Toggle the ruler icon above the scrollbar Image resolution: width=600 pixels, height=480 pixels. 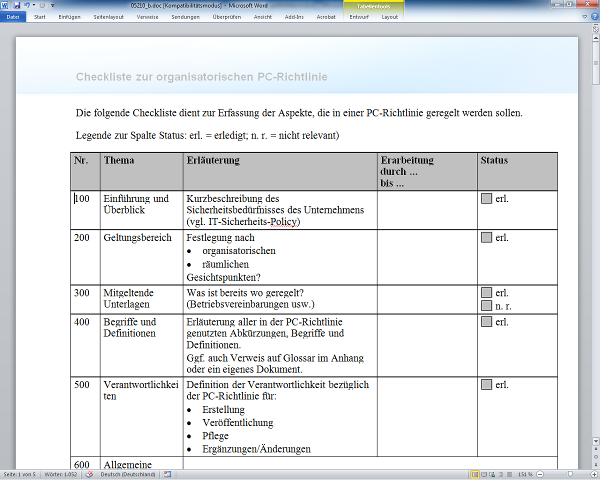click(593, 28)
